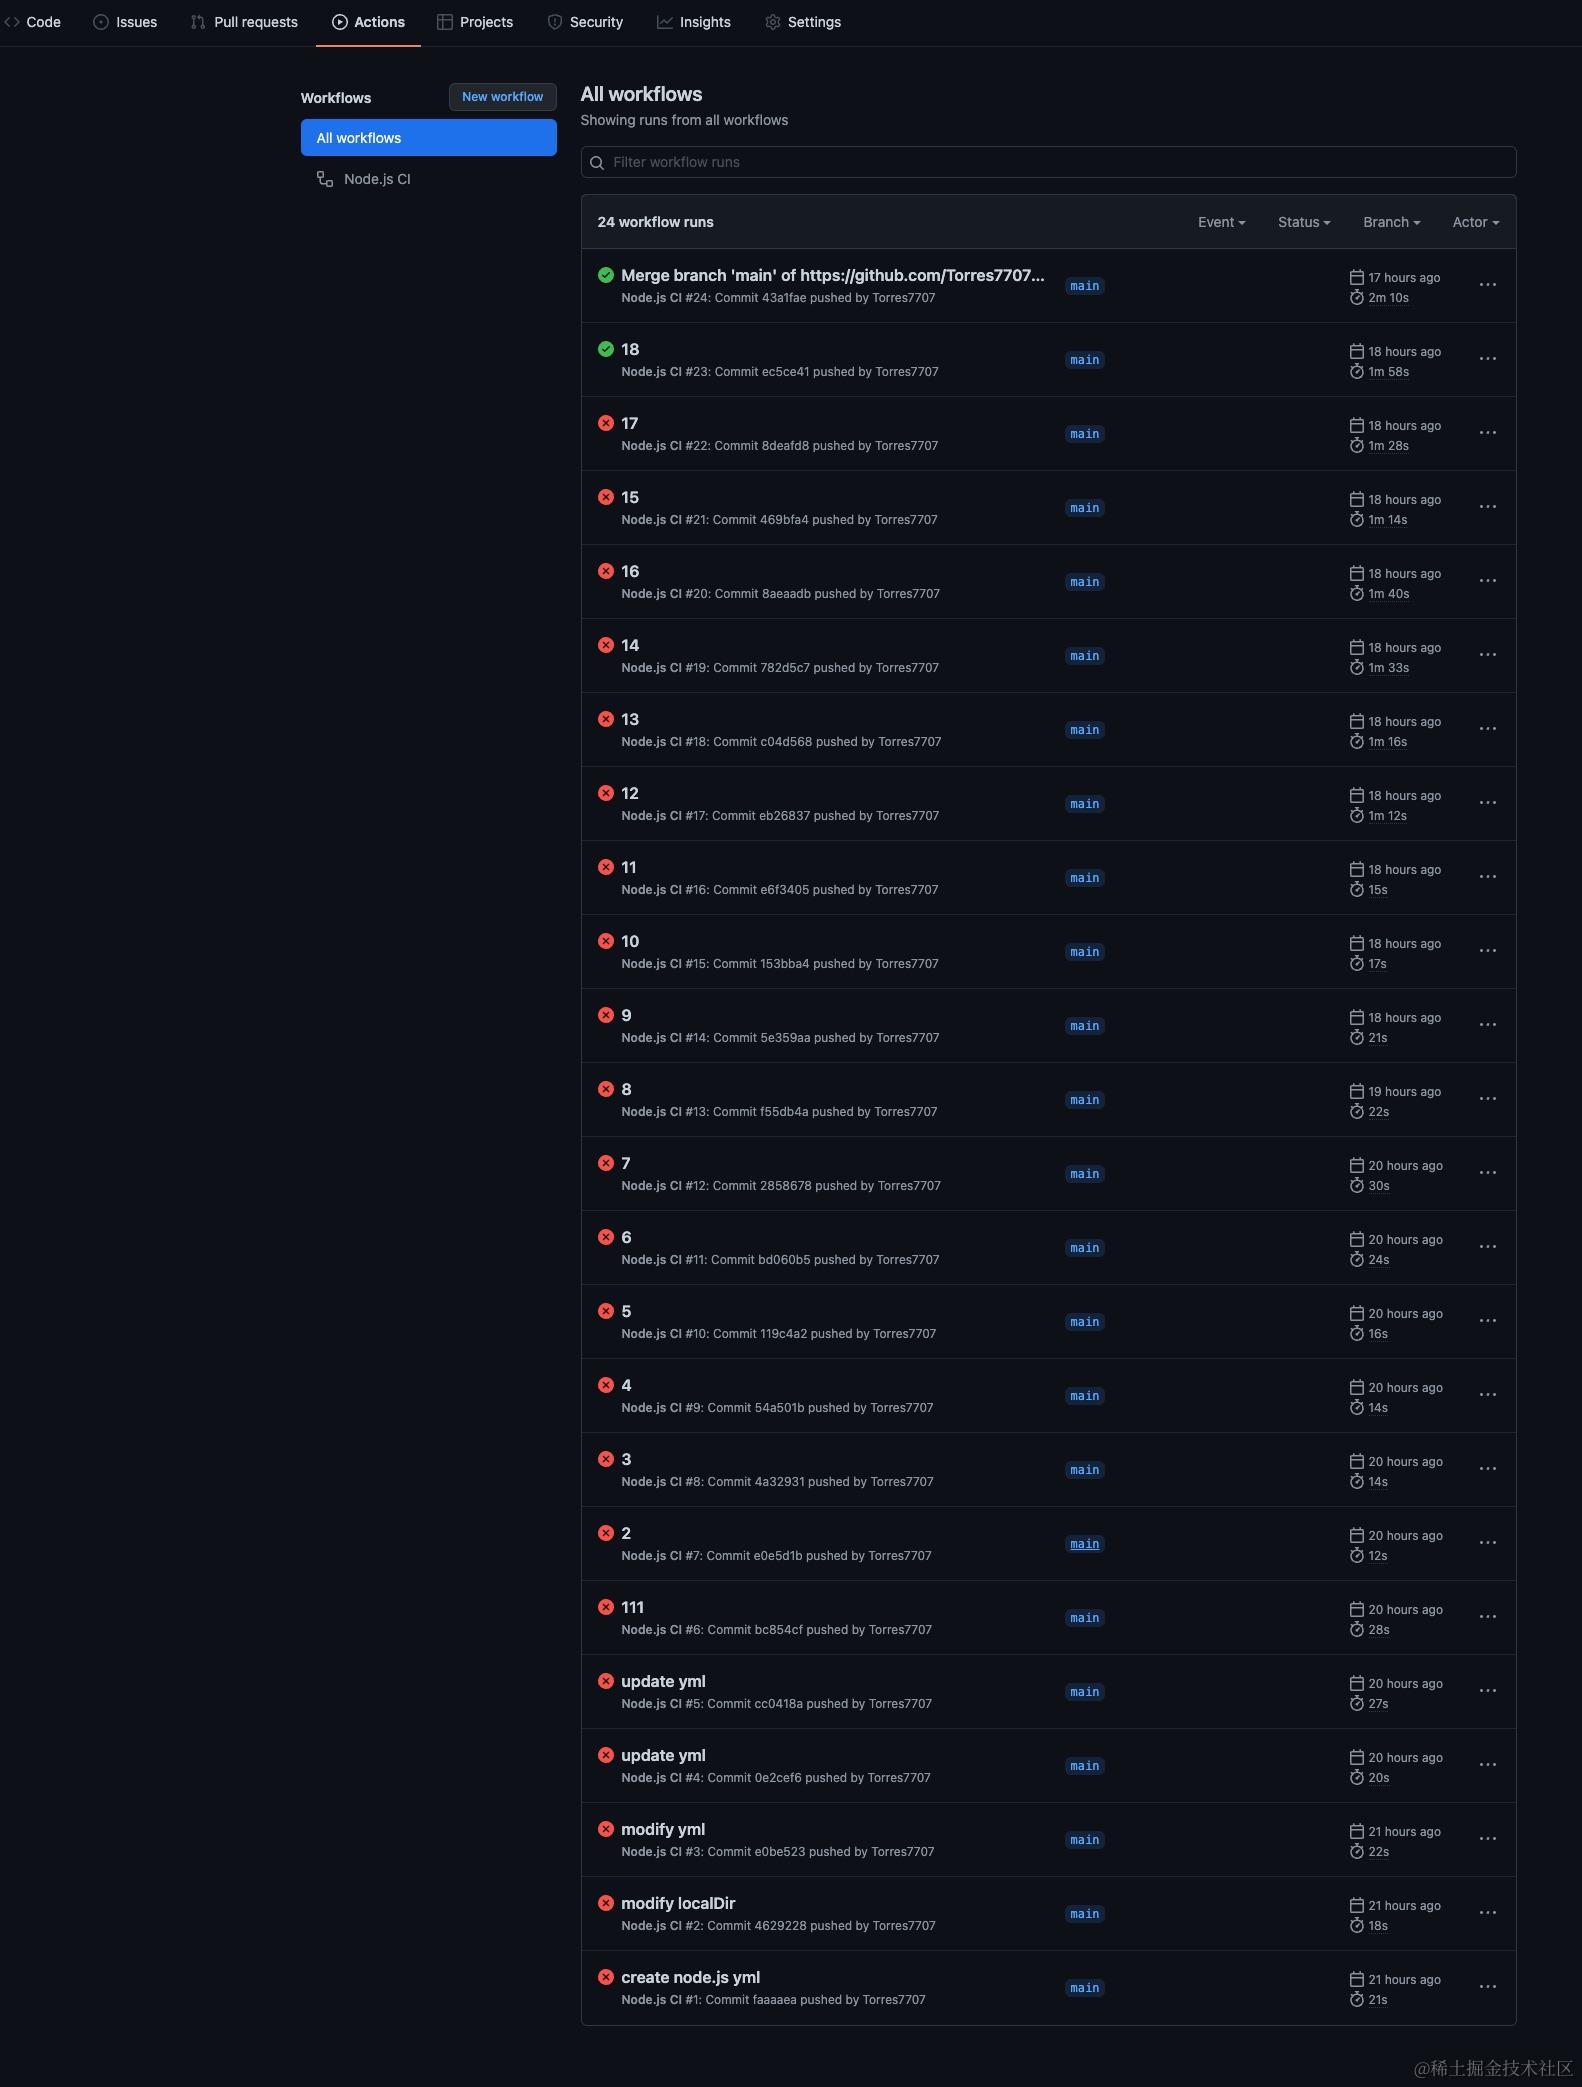Screen dimensions: 1582x2087
Task: Click the search icon in the filter box
Action: (x=597, y=163)
